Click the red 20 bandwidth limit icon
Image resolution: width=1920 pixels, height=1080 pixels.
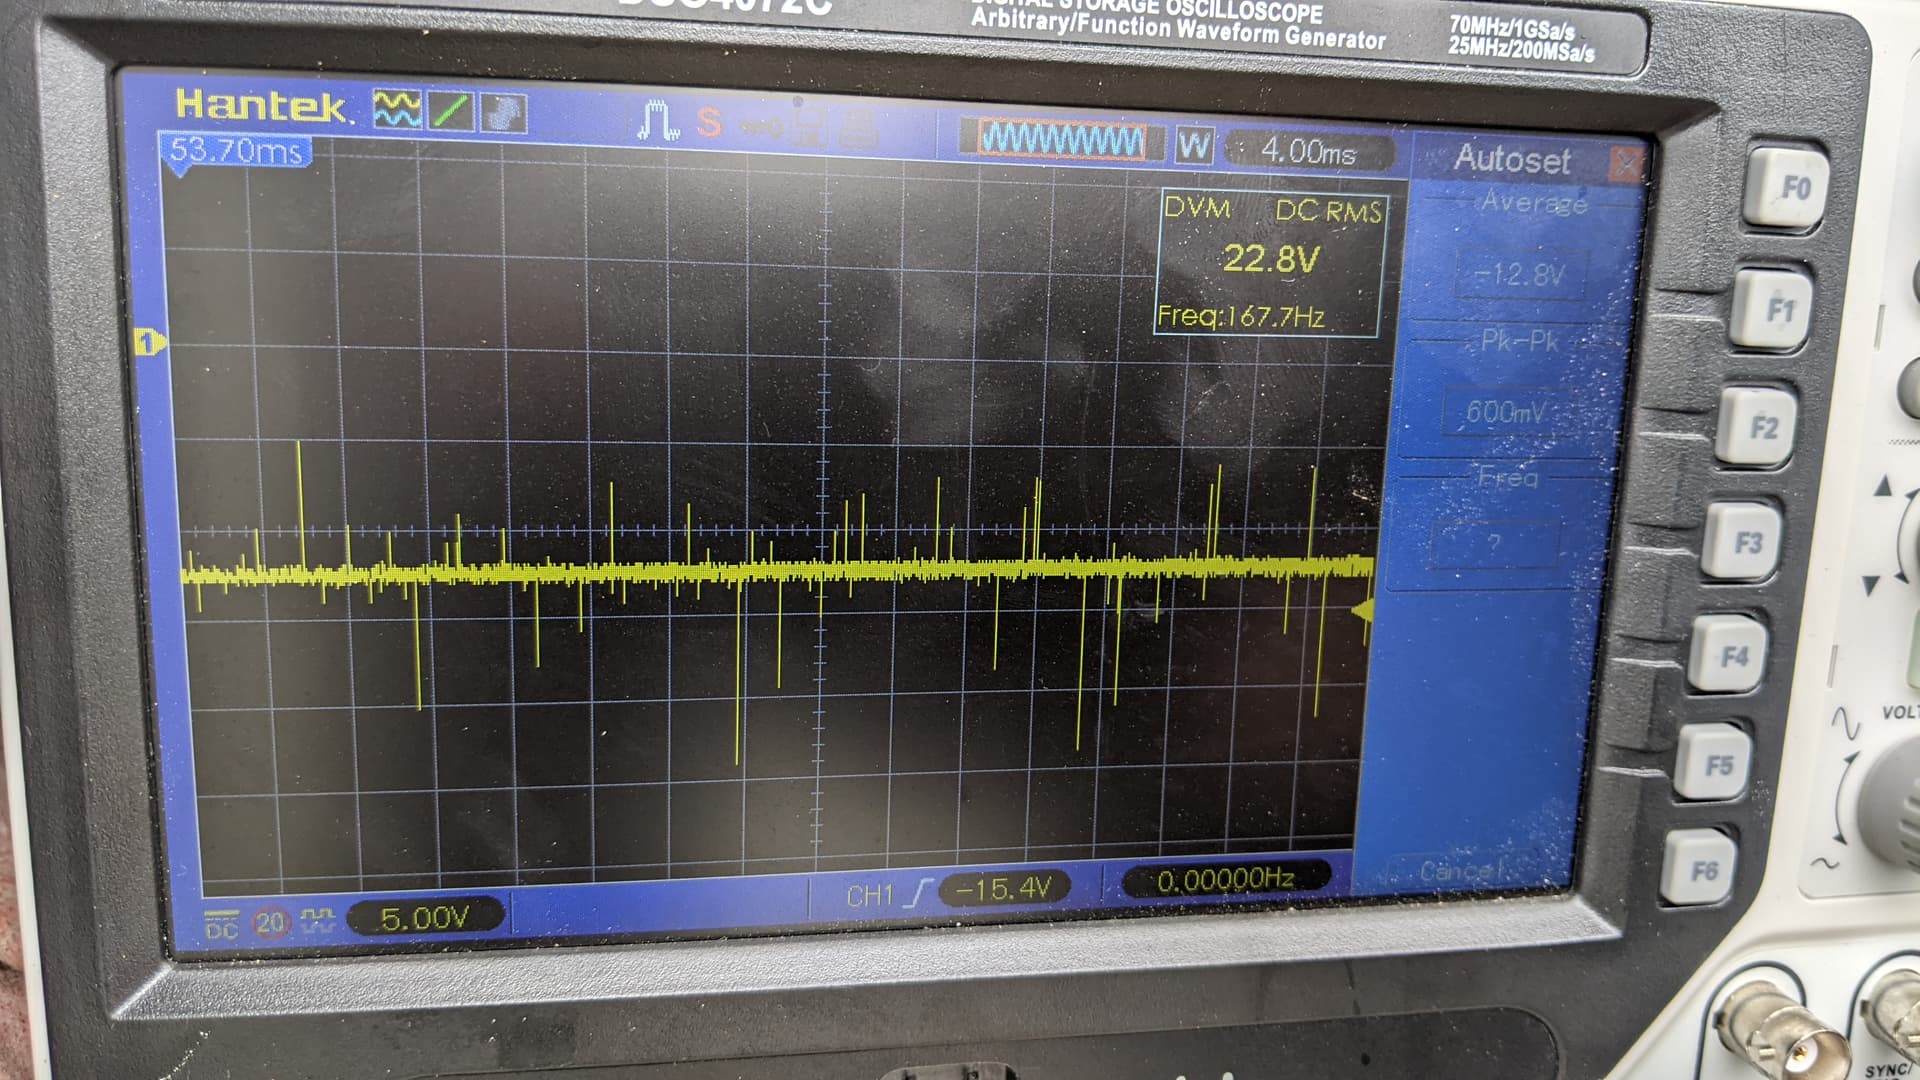(x=270, y=922)
